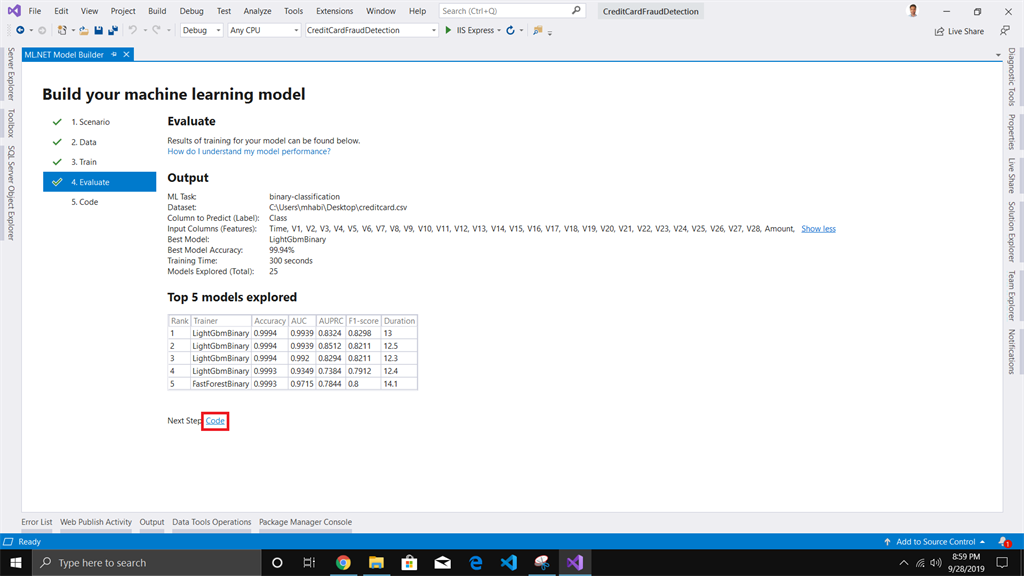Click the Code next step link
The height and width of the screenshot is (576, 1024).
[x=215, y=421]
